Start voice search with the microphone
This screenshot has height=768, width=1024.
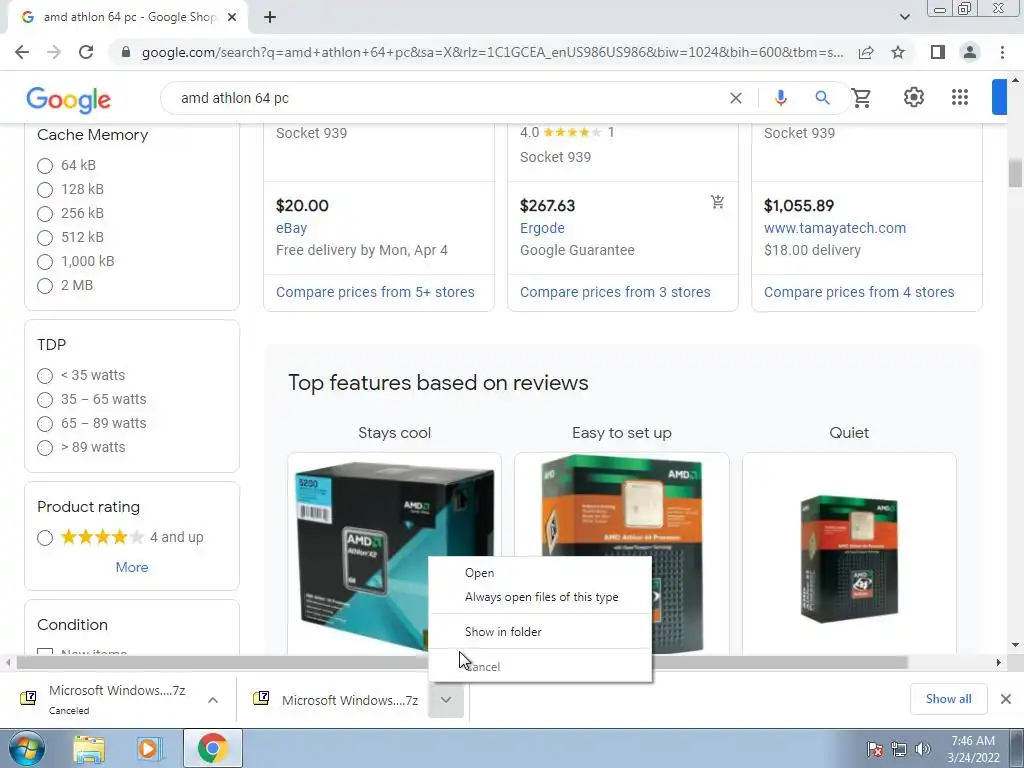click(x=780, y=98)
